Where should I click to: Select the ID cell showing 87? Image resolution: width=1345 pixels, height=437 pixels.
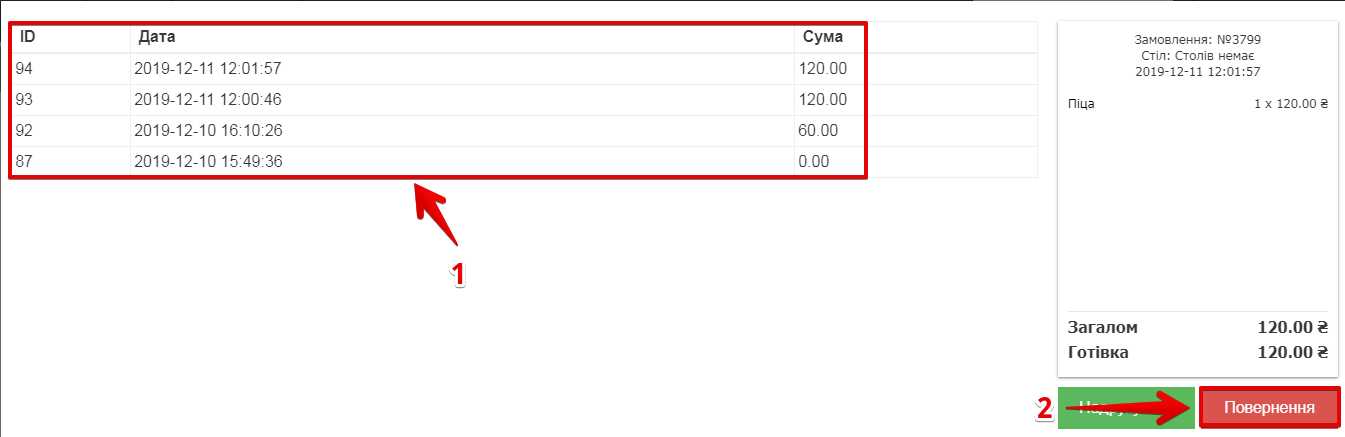click(x=25, y=162)
